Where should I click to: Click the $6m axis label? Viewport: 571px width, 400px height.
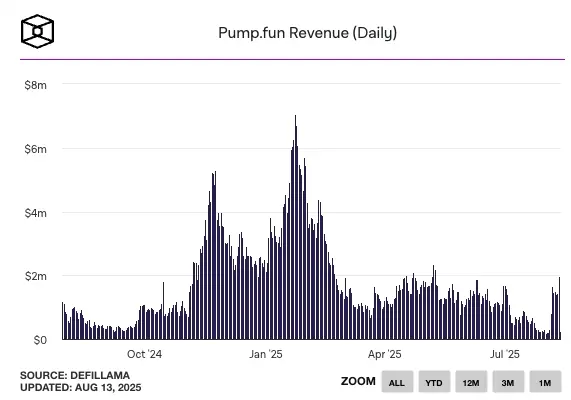35,149
